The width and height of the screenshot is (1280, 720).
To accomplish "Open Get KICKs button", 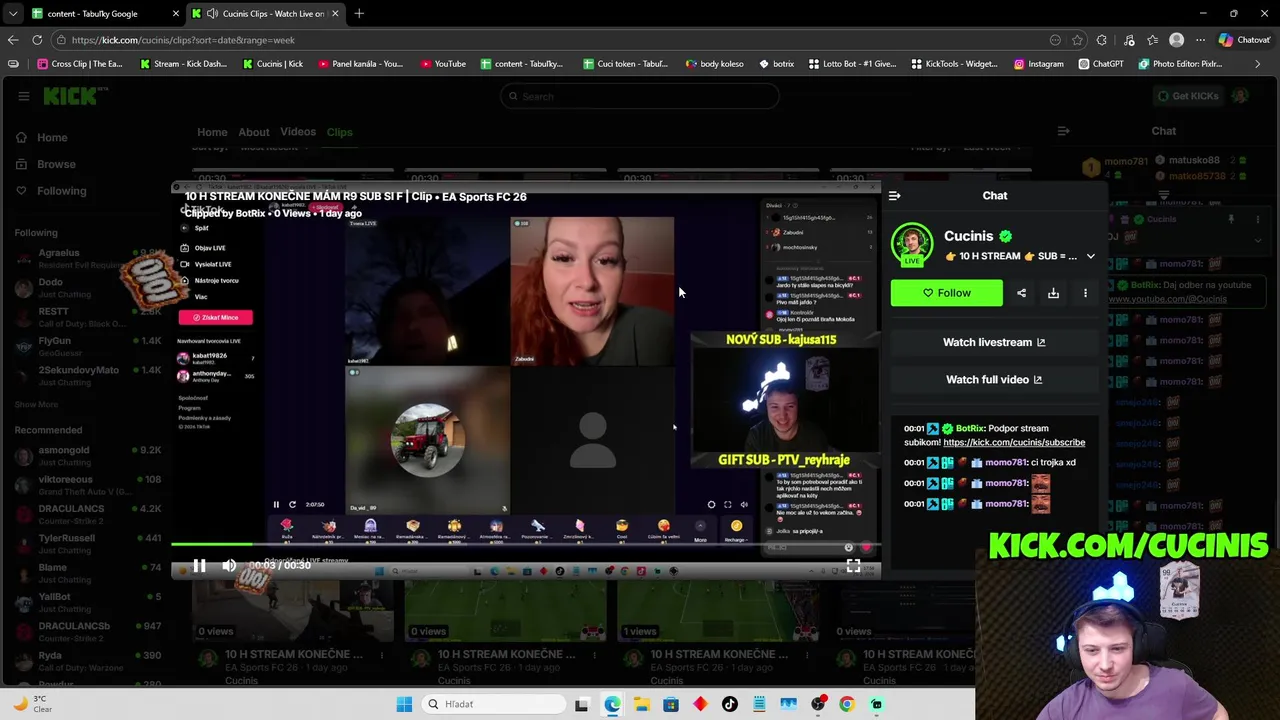I will [1187, 96].
